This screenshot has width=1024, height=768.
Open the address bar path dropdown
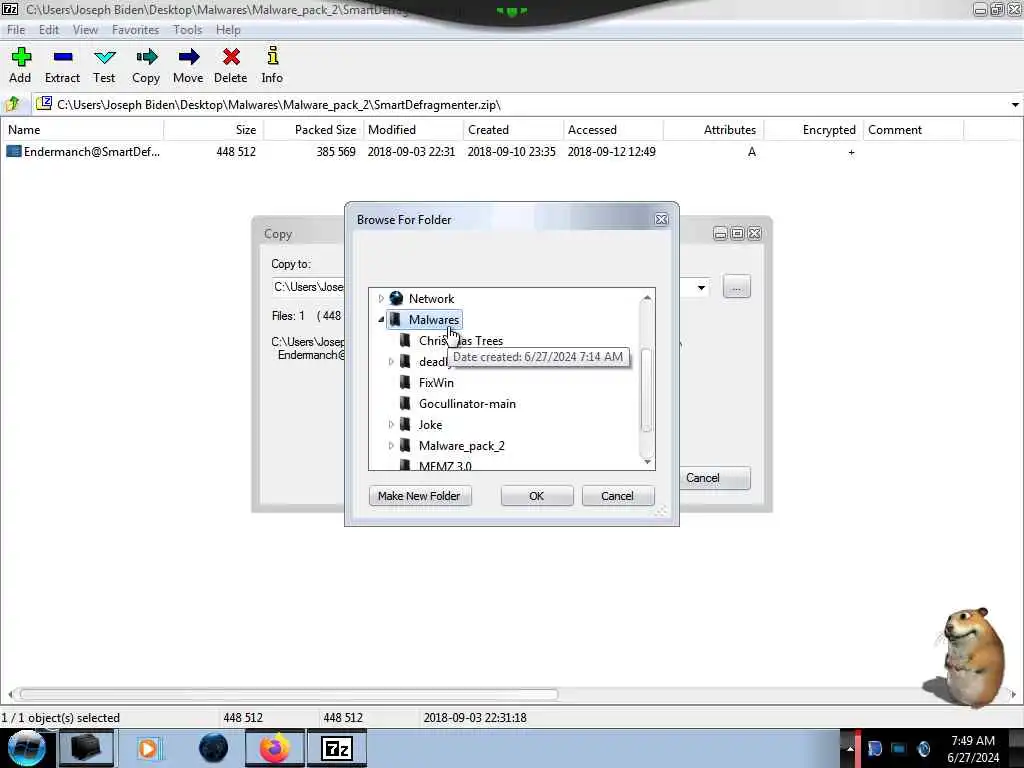click(x=1014, y=104)
